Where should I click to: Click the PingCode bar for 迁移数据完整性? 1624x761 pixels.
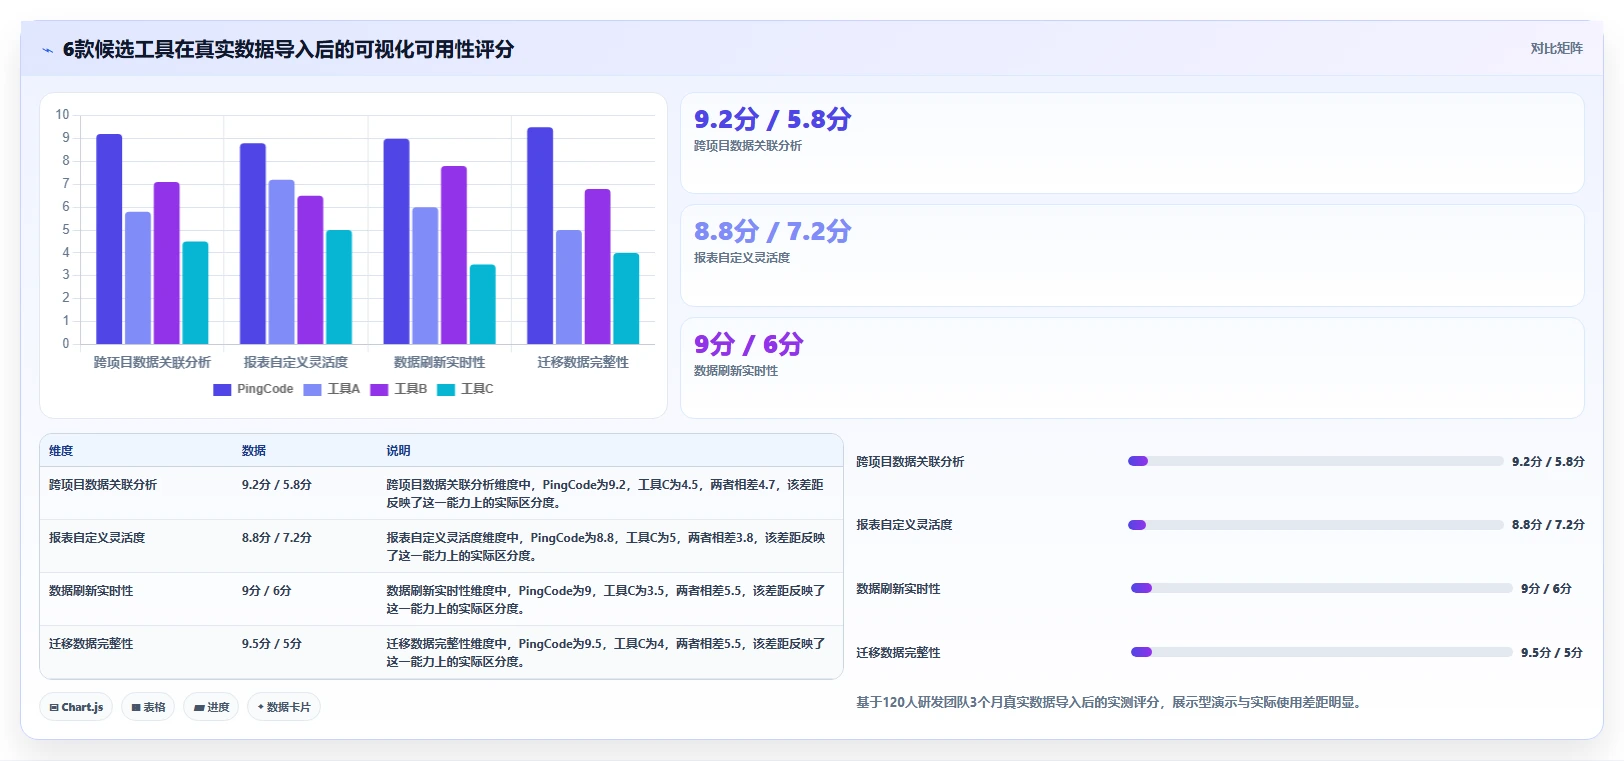[540, 236]
